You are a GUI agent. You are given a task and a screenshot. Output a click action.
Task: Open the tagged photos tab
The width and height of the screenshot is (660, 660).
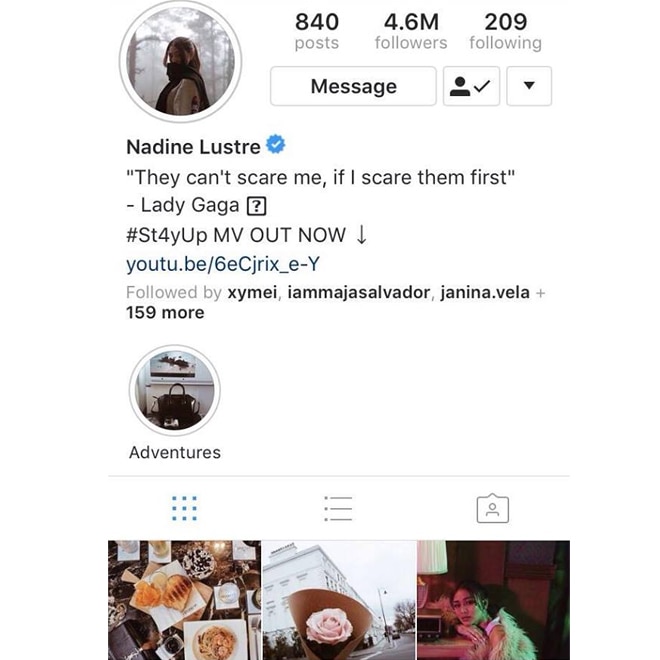point(492,508)
